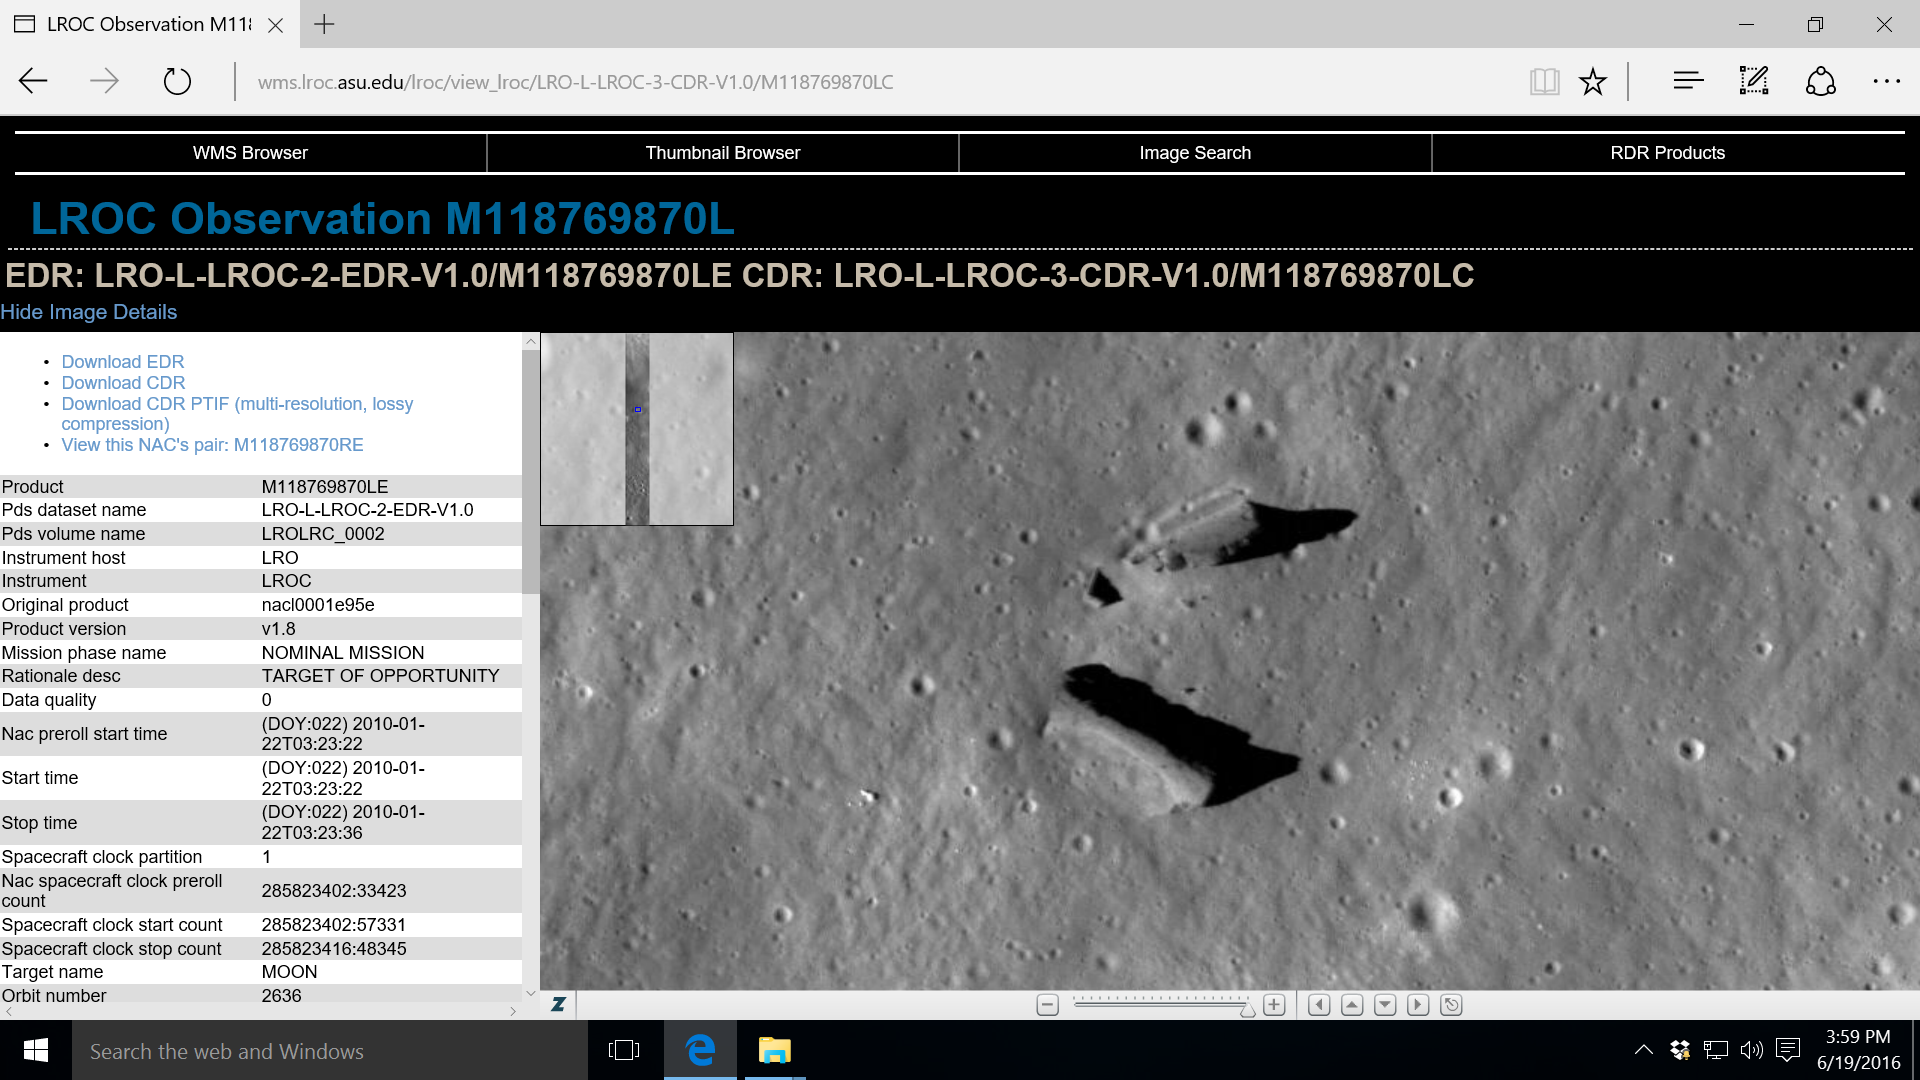This screenshot has width=1920, height=1080.
Task: Click Download CDR PTIF link
Action: tap(237, 413)
